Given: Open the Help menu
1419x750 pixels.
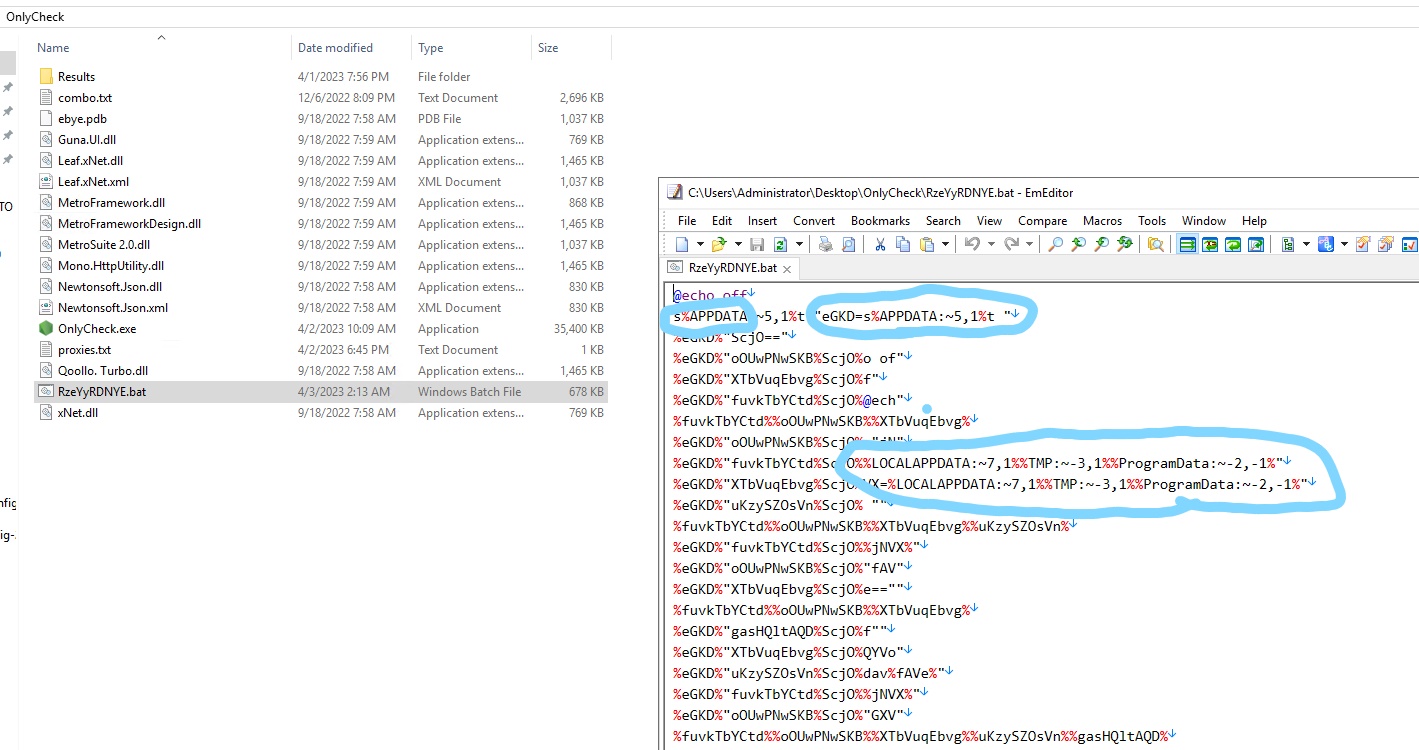Looking at the screenshot, I should coord(1254,220).
